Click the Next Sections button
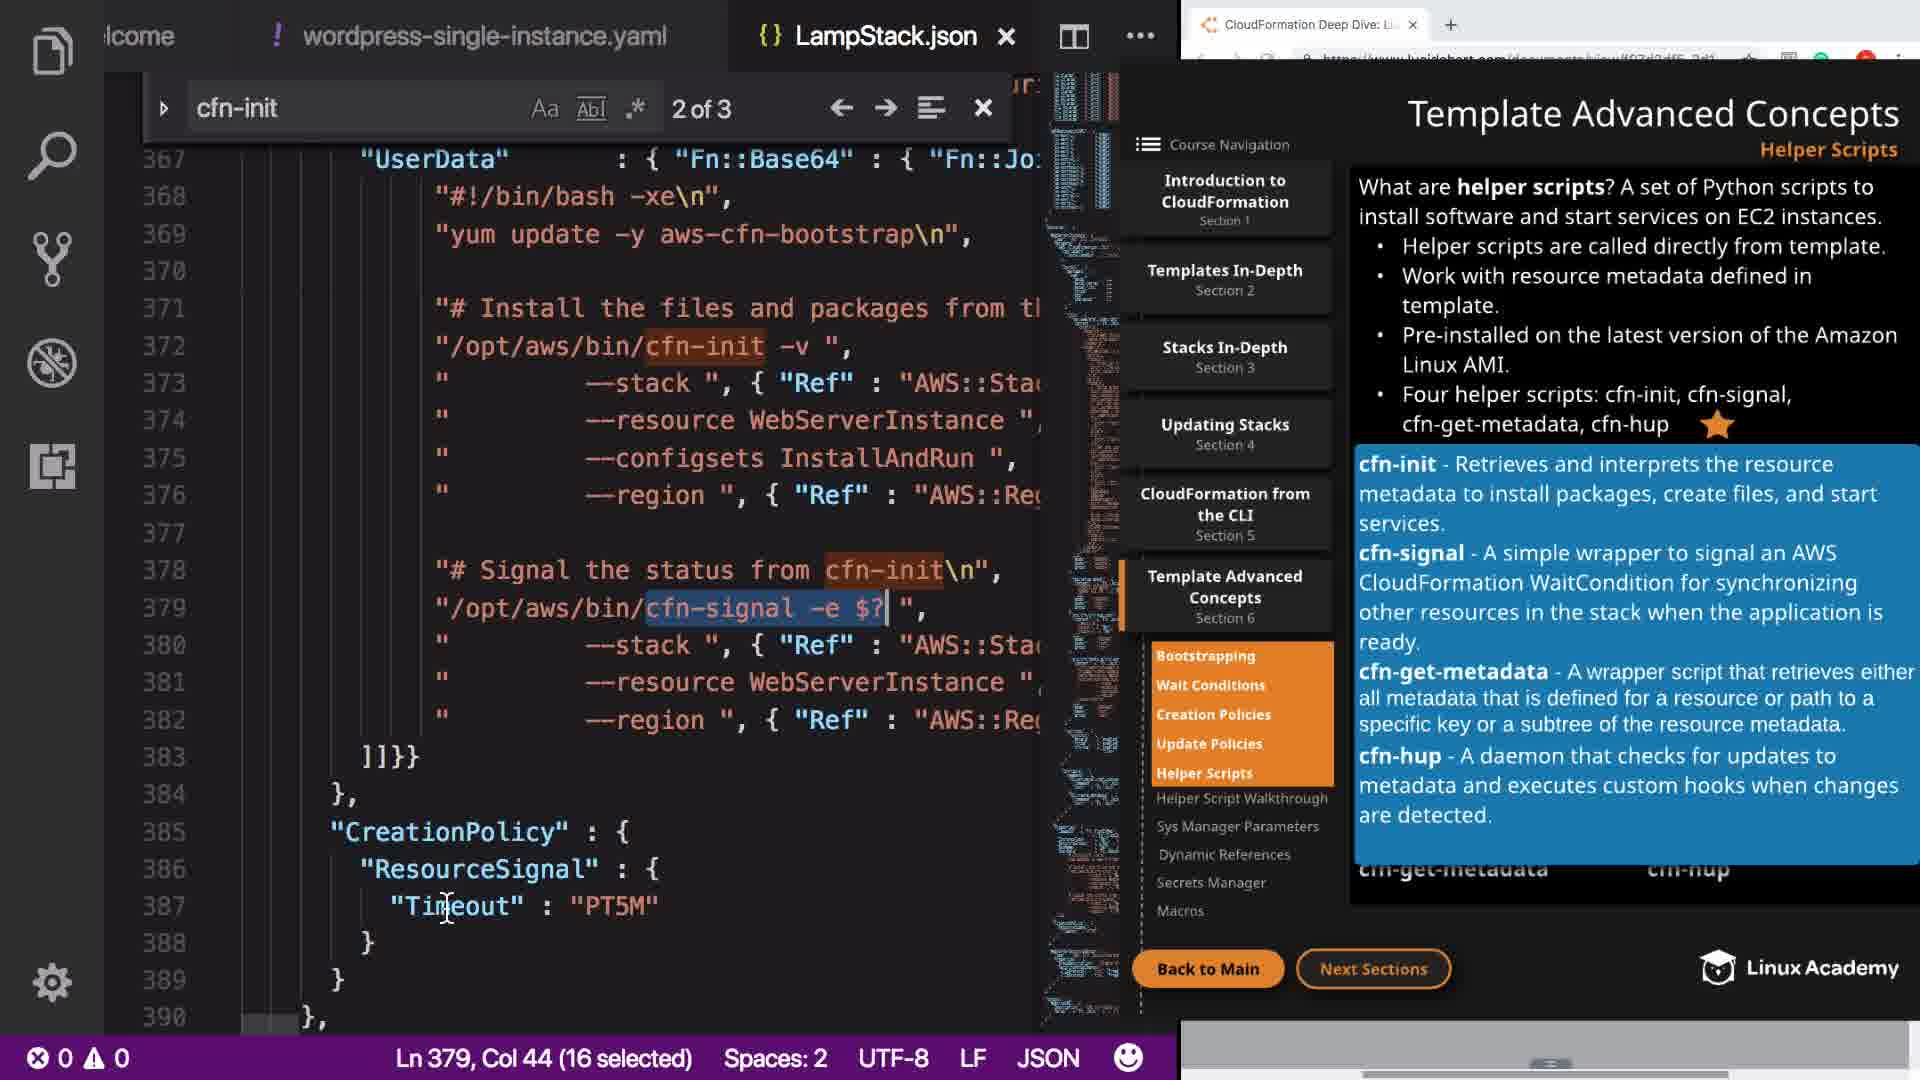Viewport: 1920px width, 1080px height. [x=1373, y=969]
